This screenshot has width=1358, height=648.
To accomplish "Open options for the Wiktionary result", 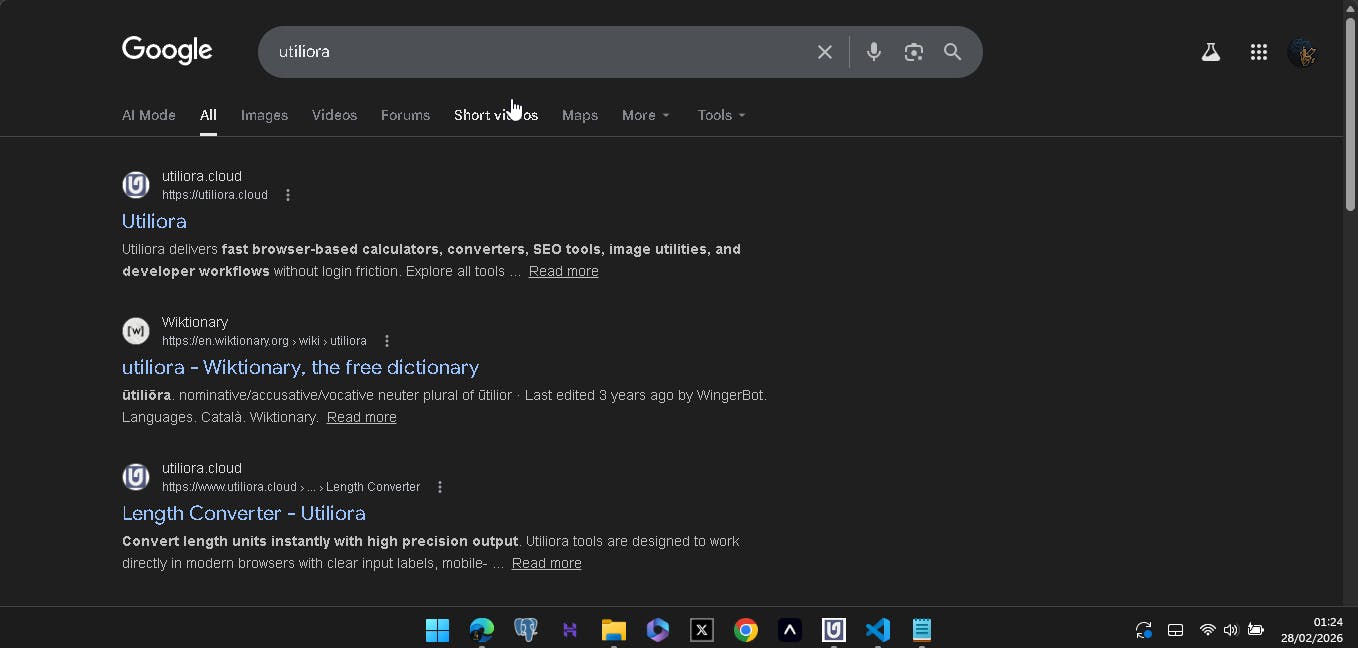I will click(x=387, y=341).
